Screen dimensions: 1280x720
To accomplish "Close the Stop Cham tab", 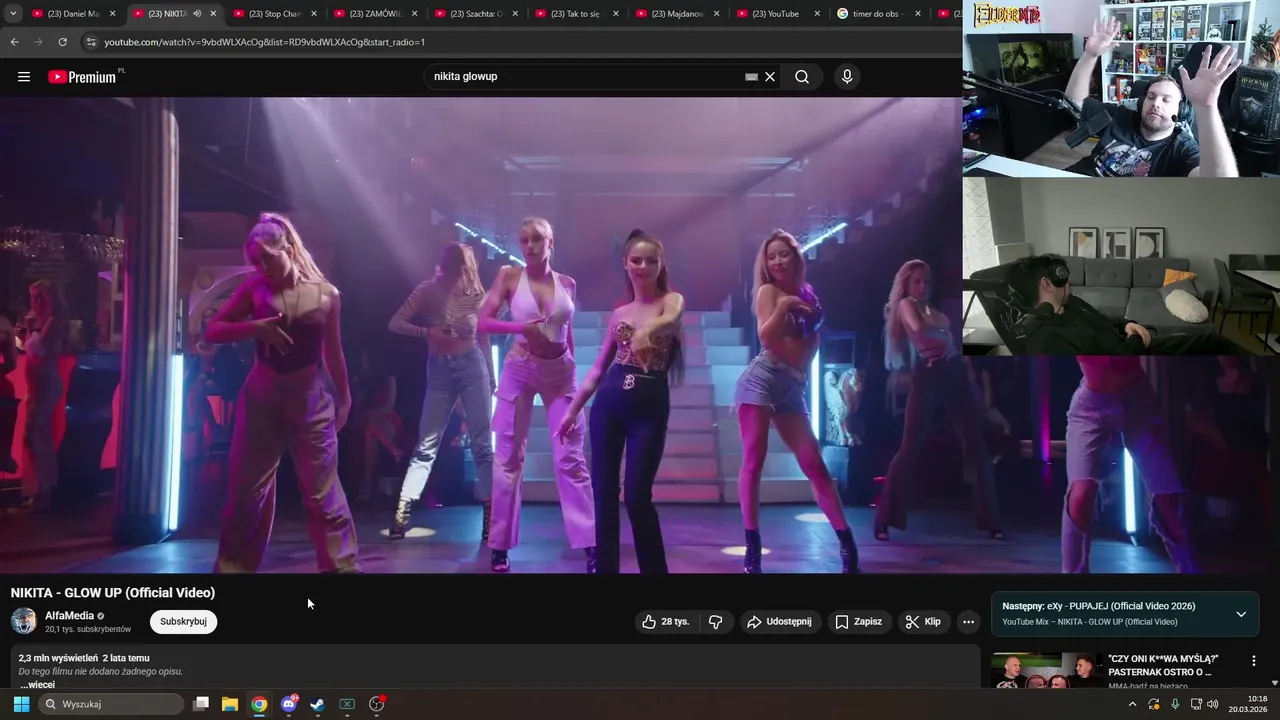I will [314, 14].
